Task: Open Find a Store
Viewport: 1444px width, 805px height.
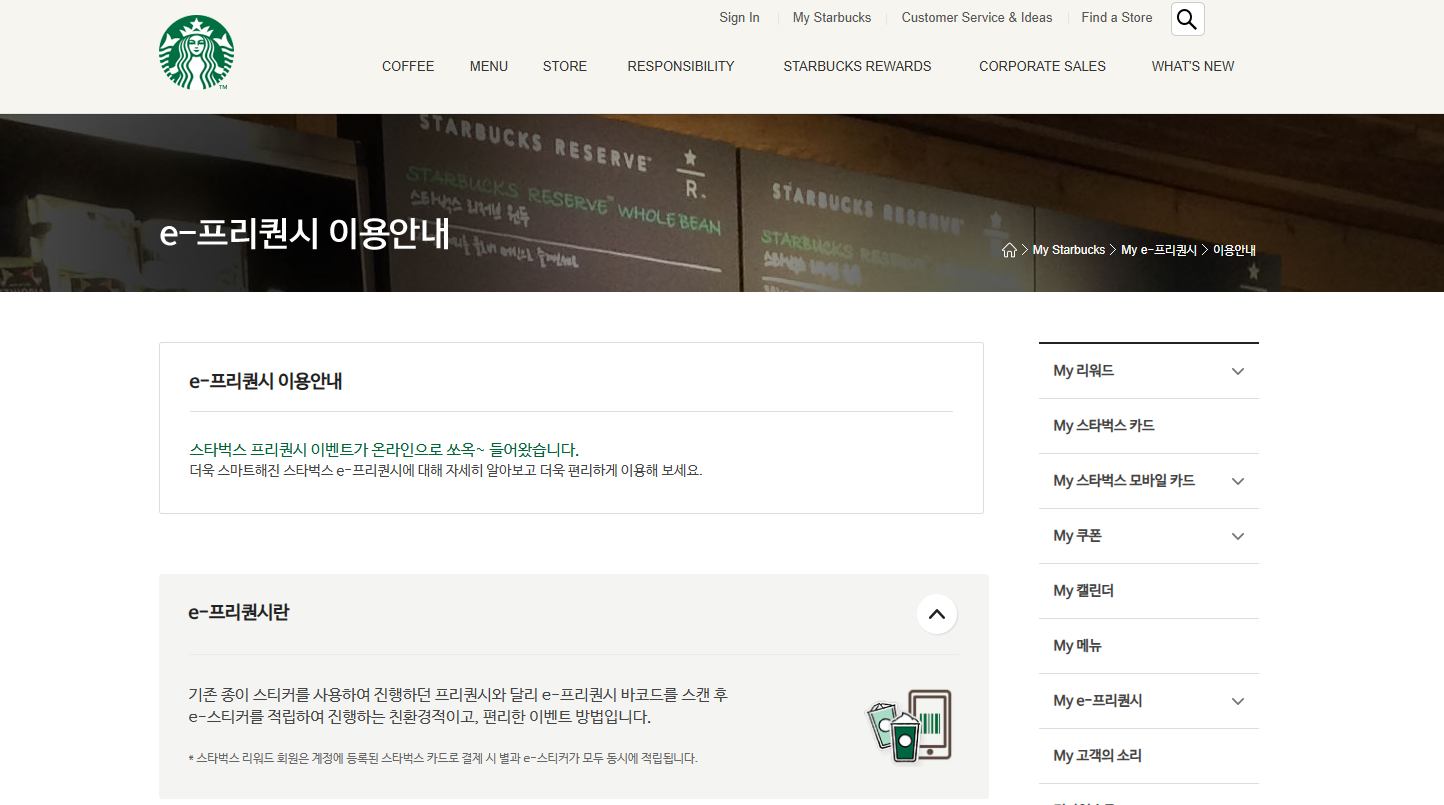Action: click(x=1116, y=17)
